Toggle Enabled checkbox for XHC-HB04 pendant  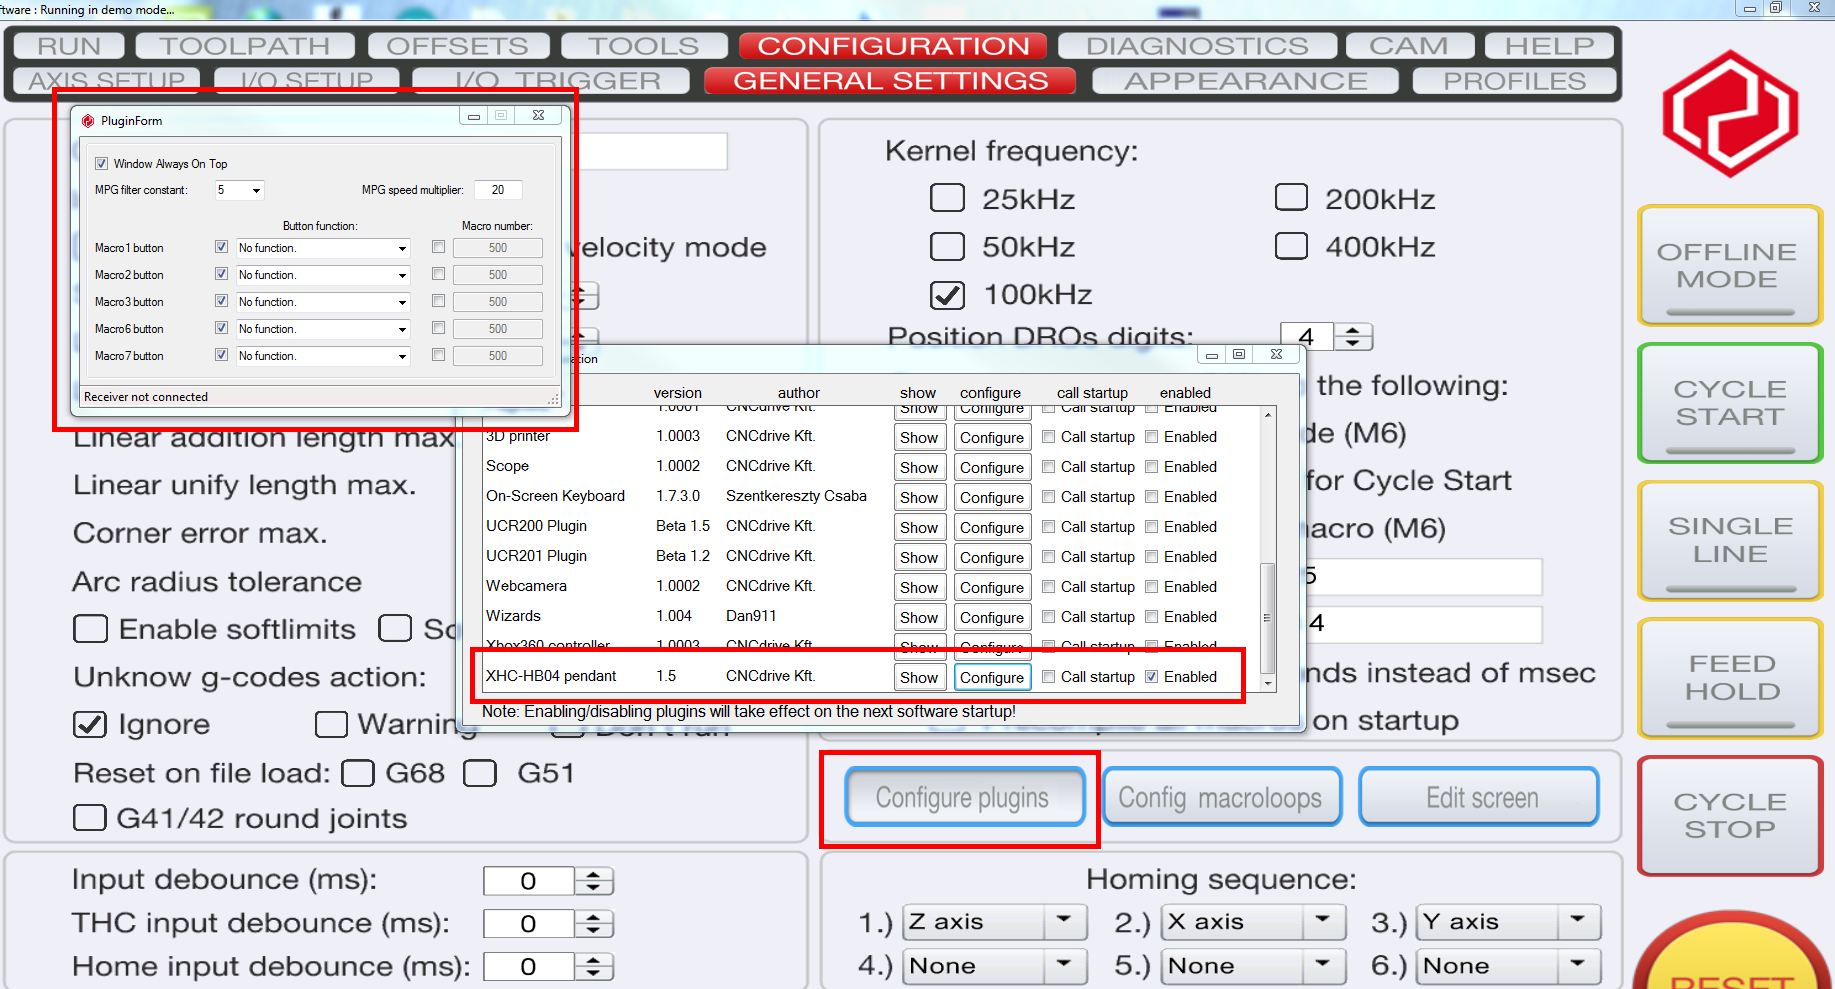coord(1152,677)
